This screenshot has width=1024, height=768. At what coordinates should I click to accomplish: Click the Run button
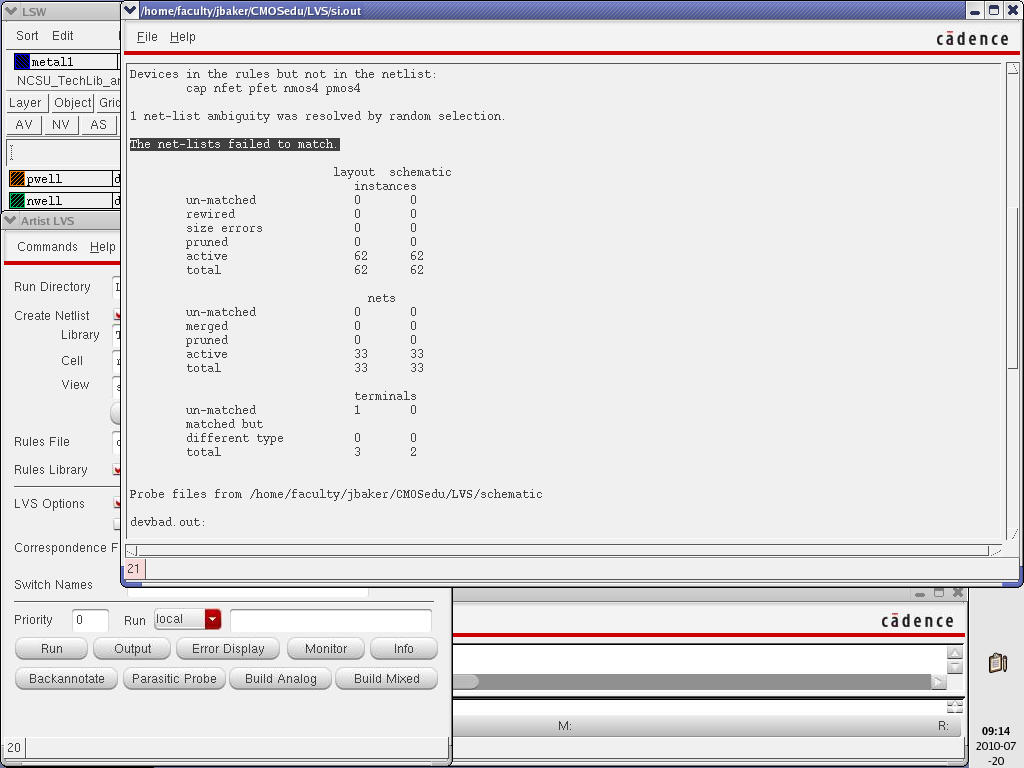pyautogui.click(x=52, y=648)
